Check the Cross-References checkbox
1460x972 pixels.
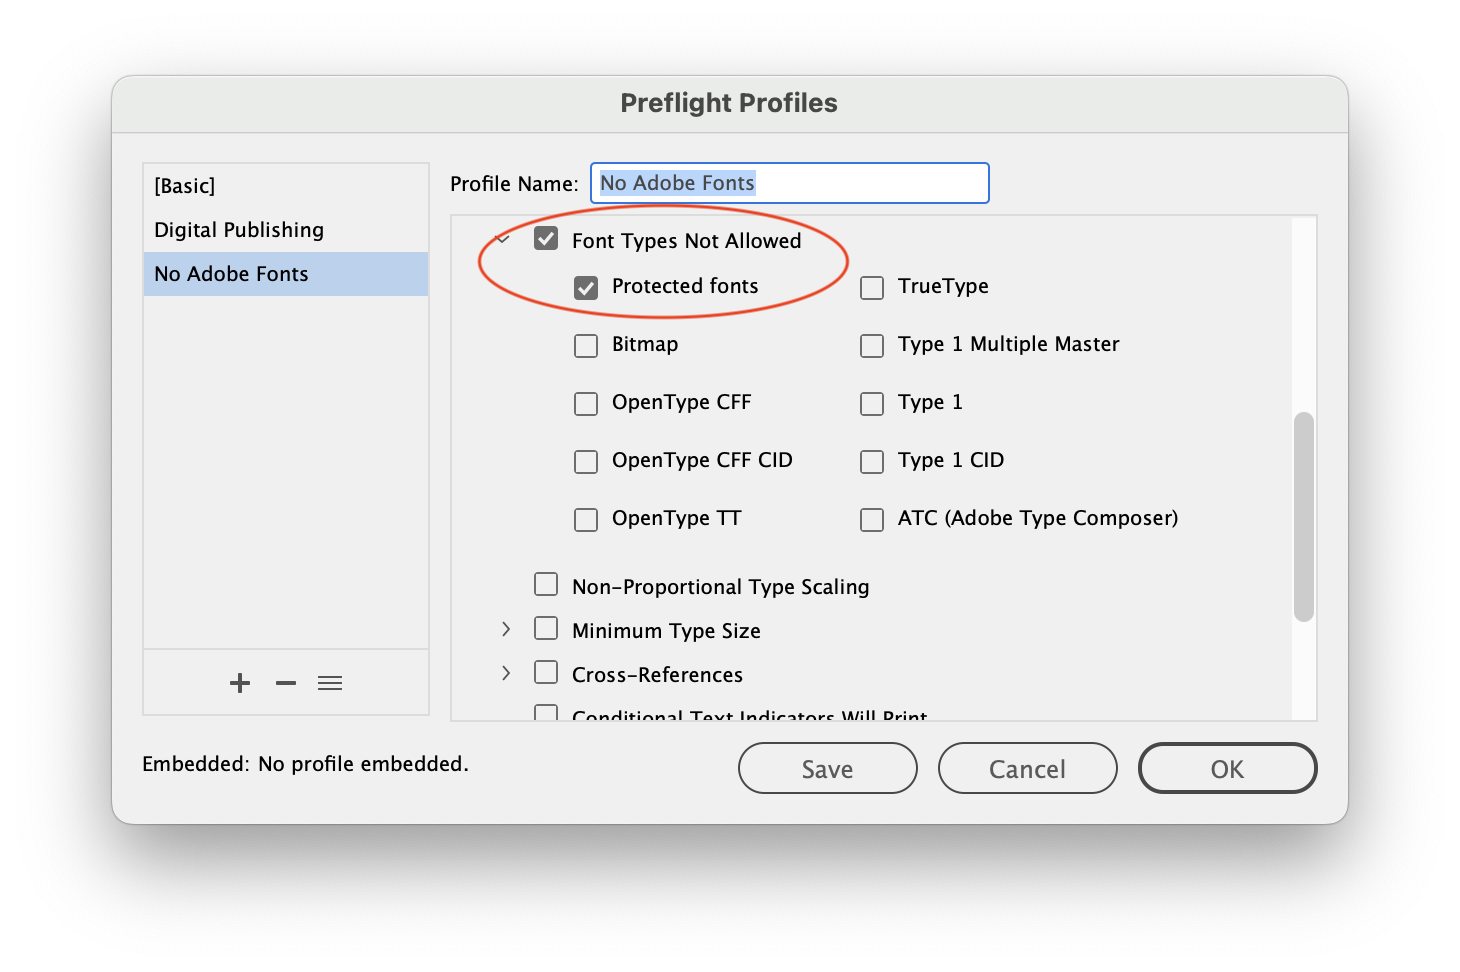[x=546, y=672]
